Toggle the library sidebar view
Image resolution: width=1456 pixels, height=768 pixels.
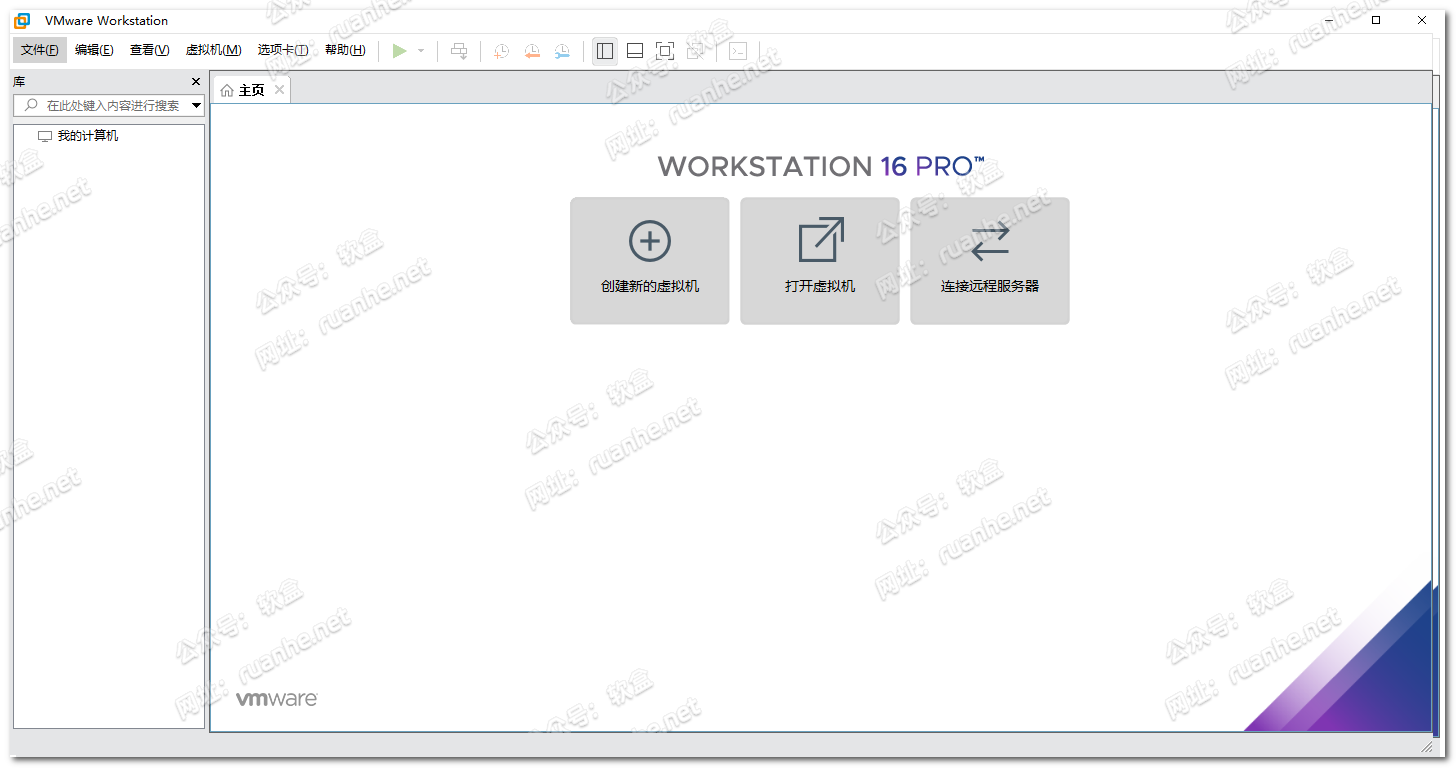tap(605, 51)
